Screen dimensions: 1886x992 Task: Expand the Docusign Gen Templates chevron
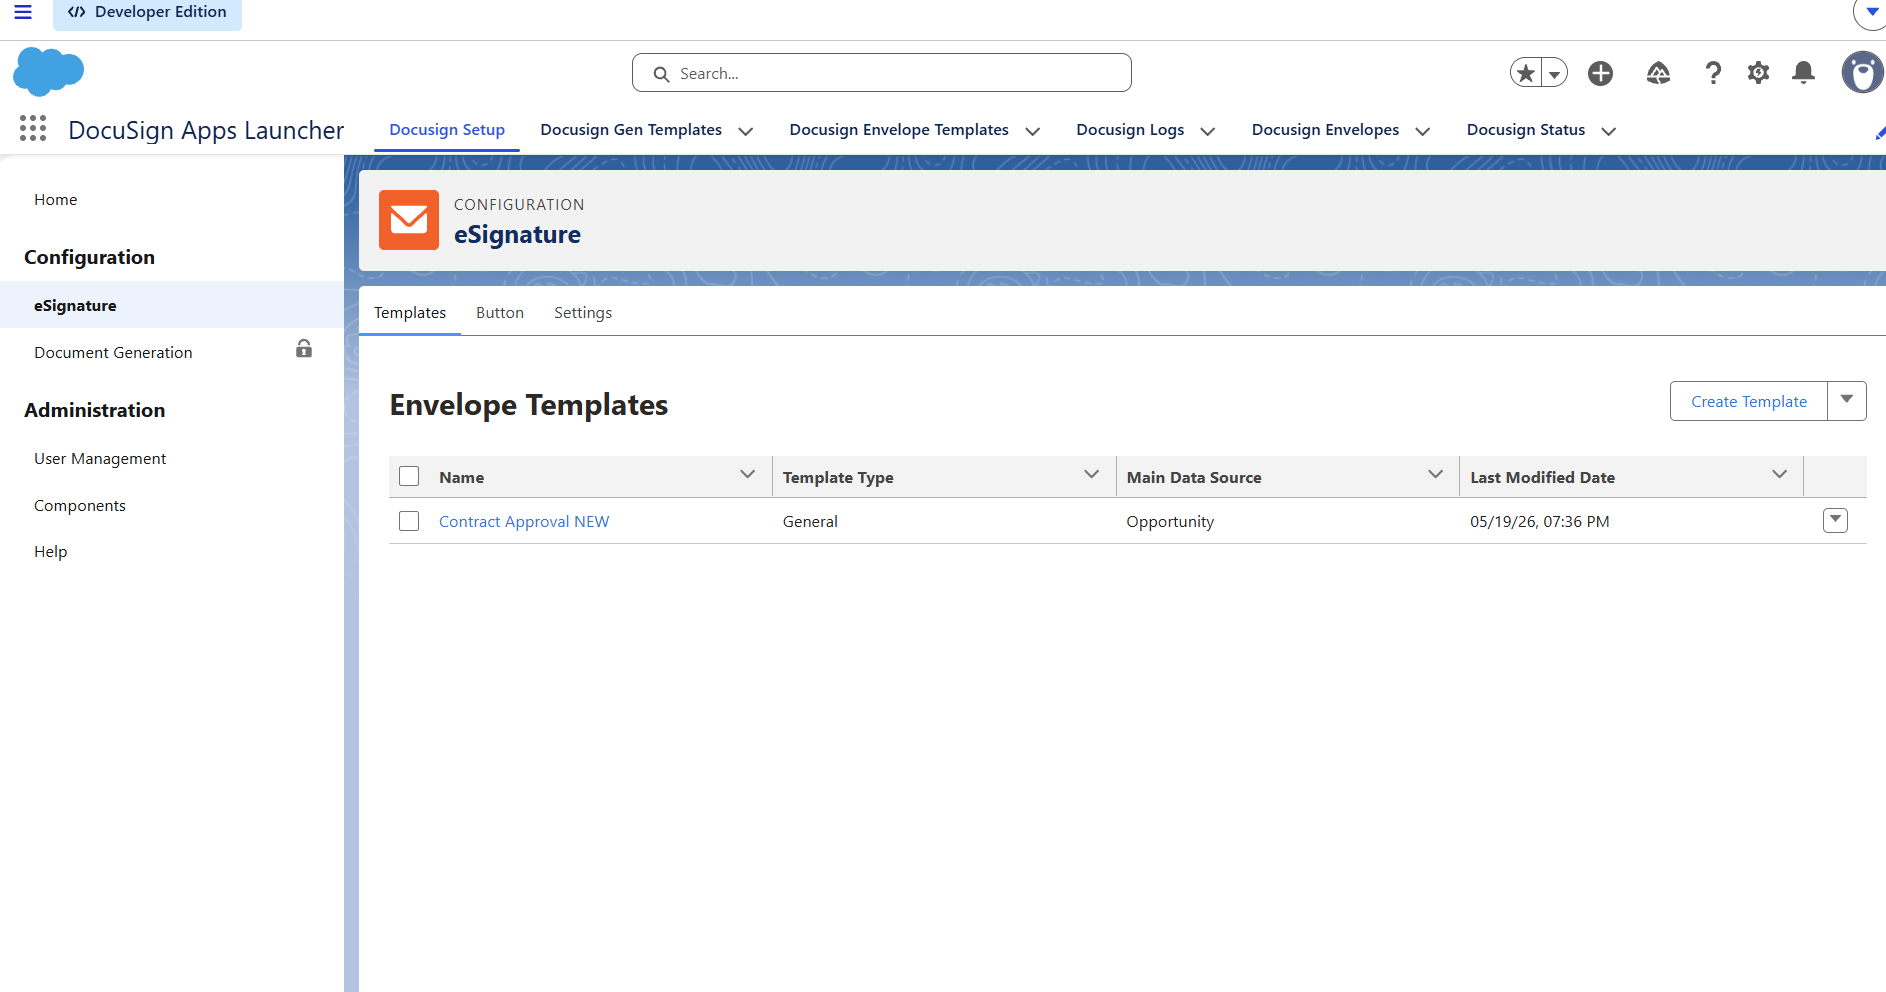746,131
